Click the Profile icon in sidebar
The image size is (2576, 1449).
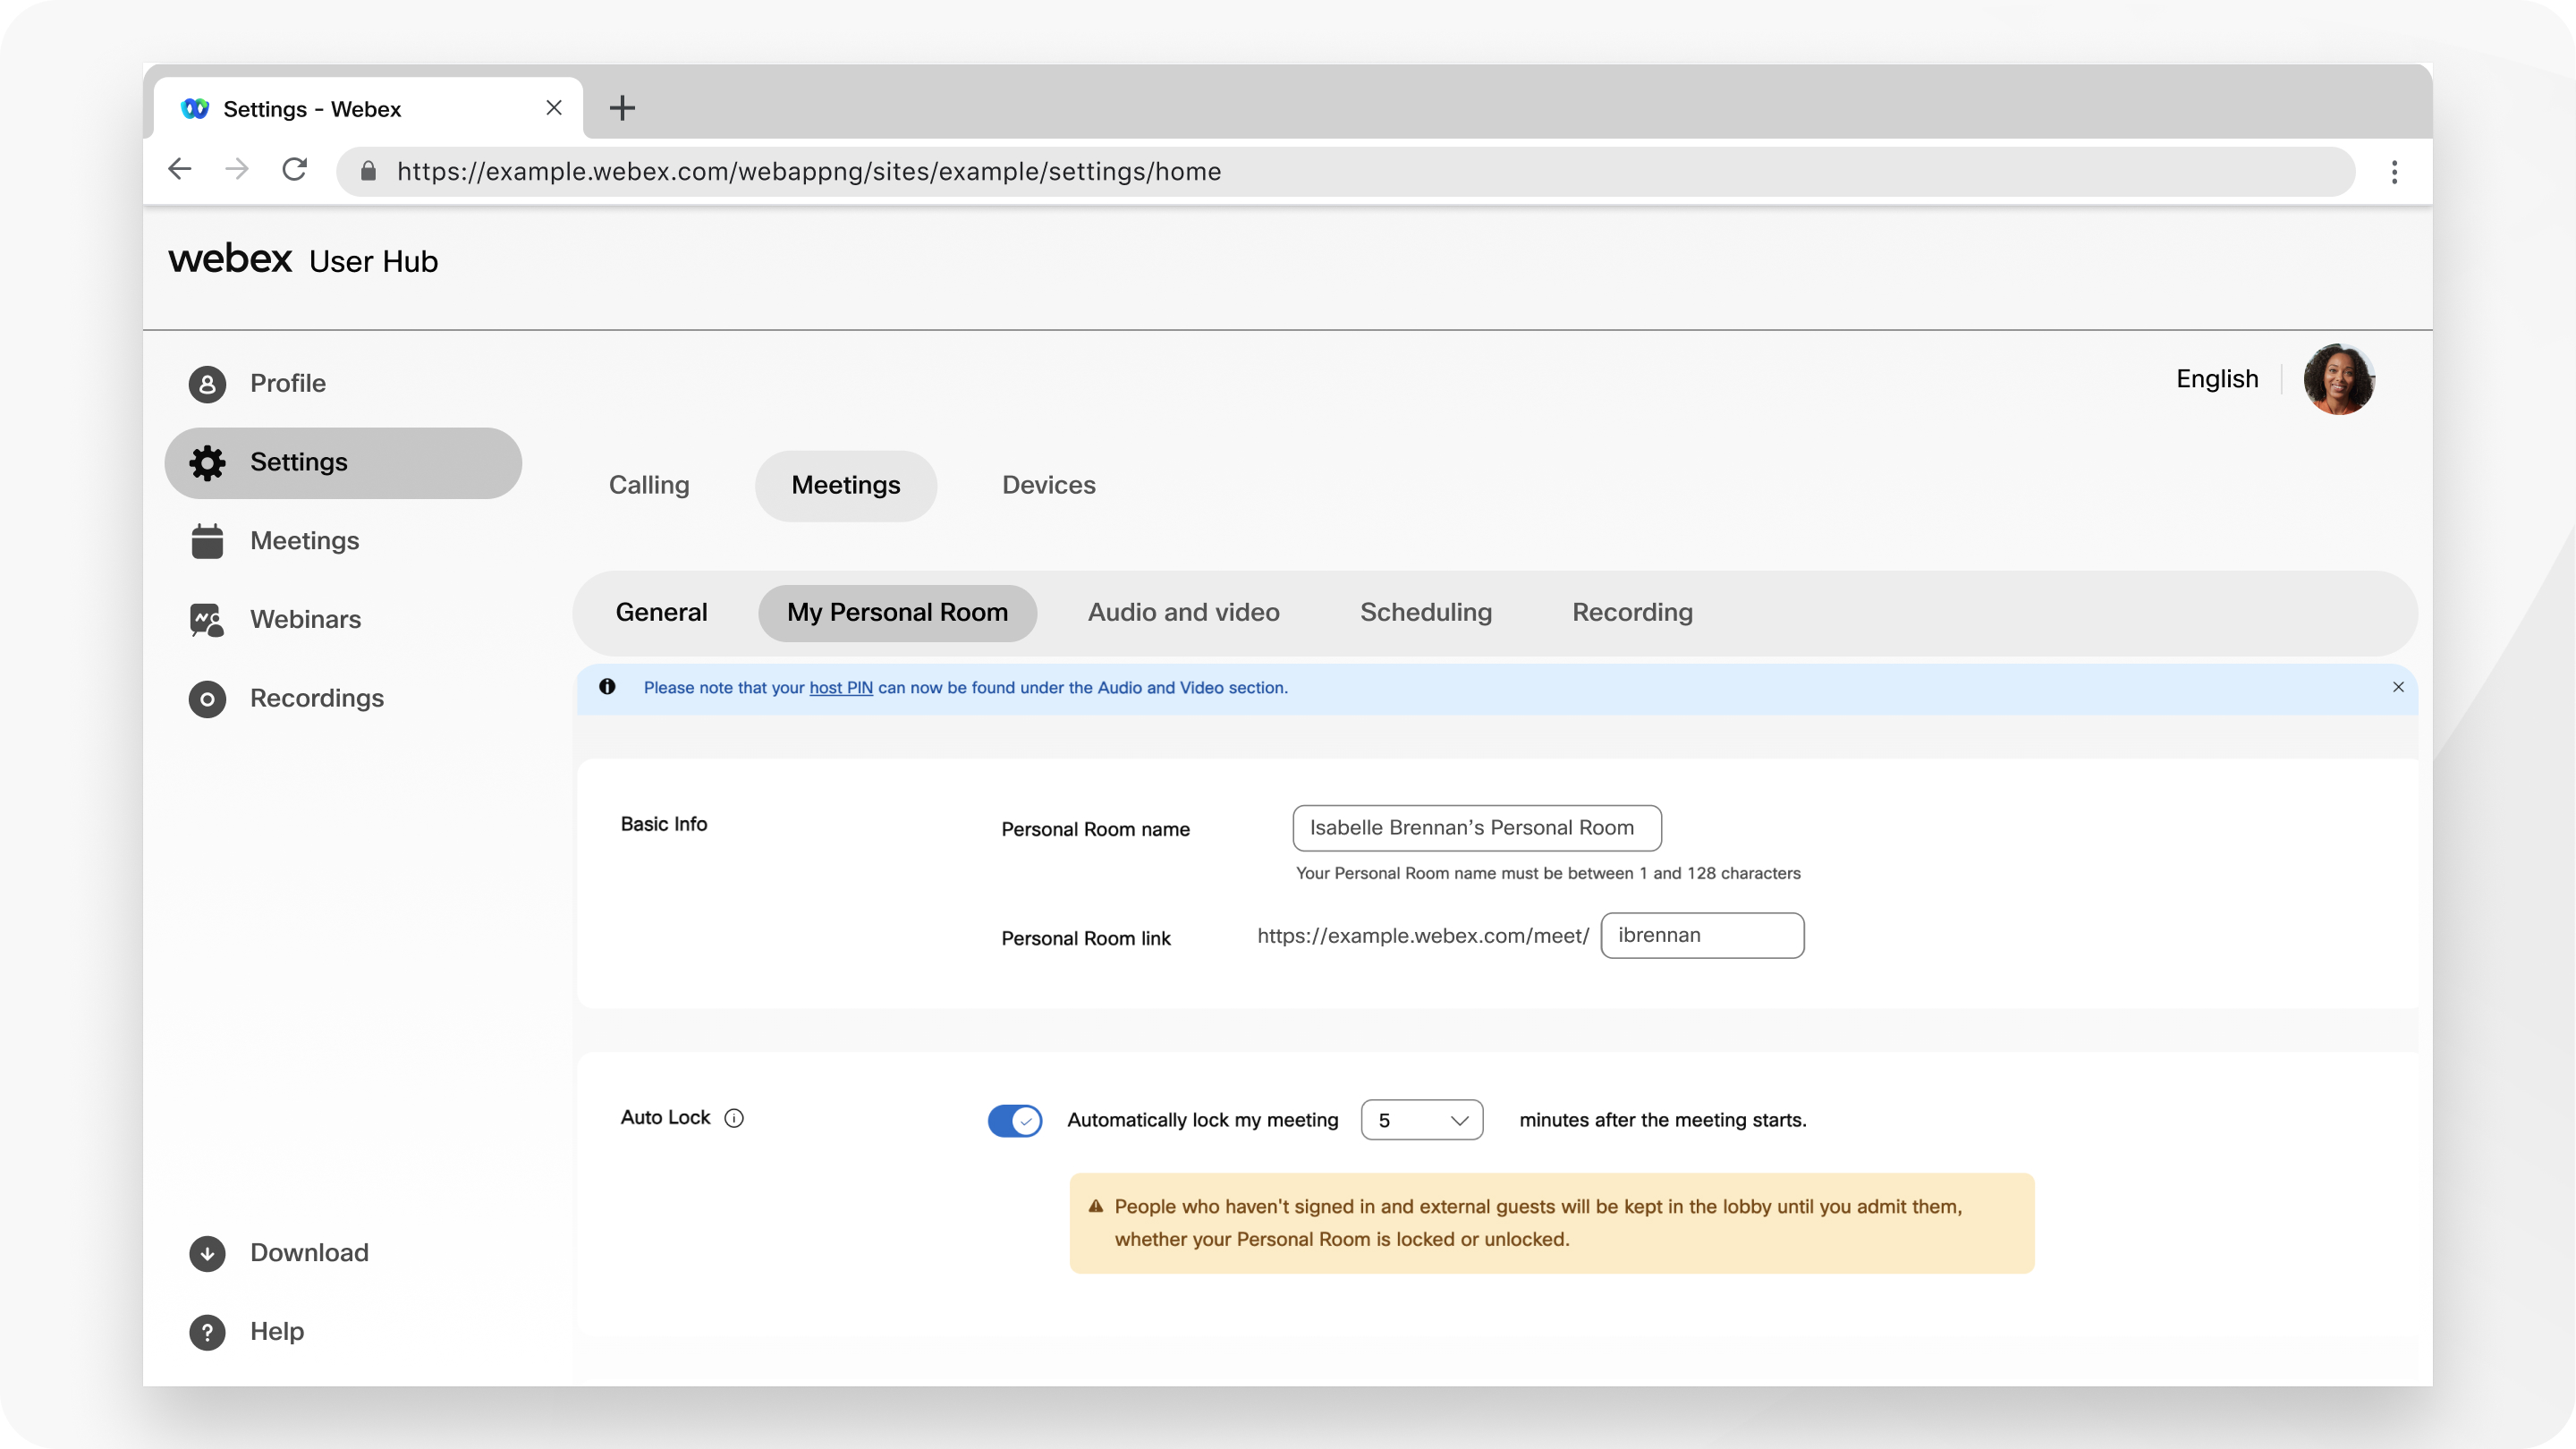tap(207, 384)
